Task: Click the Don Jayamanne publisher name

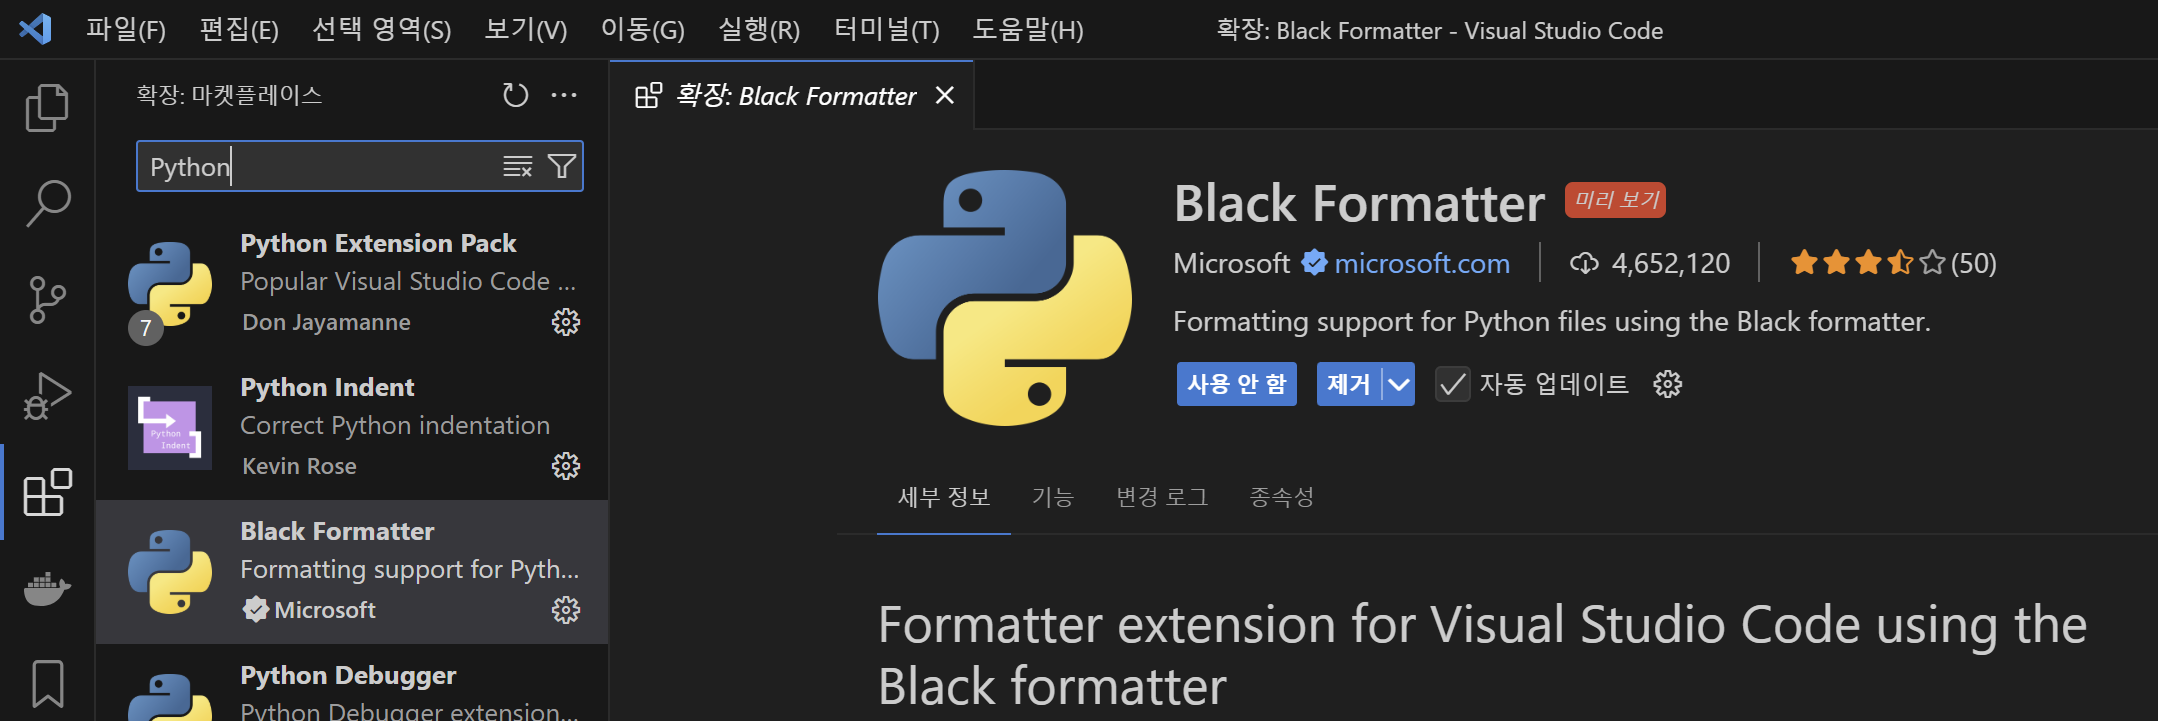Action: point(326,322)
